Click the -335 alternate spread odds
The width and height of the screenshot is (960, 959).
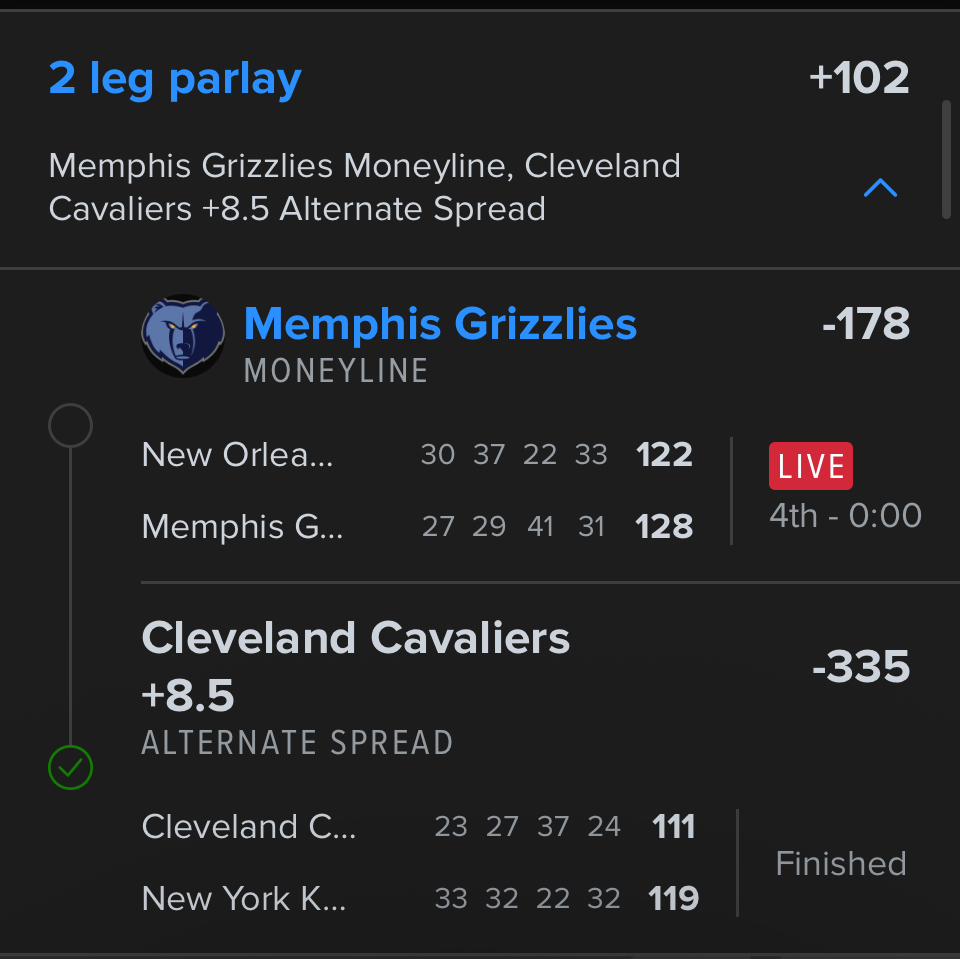[860, 667]
